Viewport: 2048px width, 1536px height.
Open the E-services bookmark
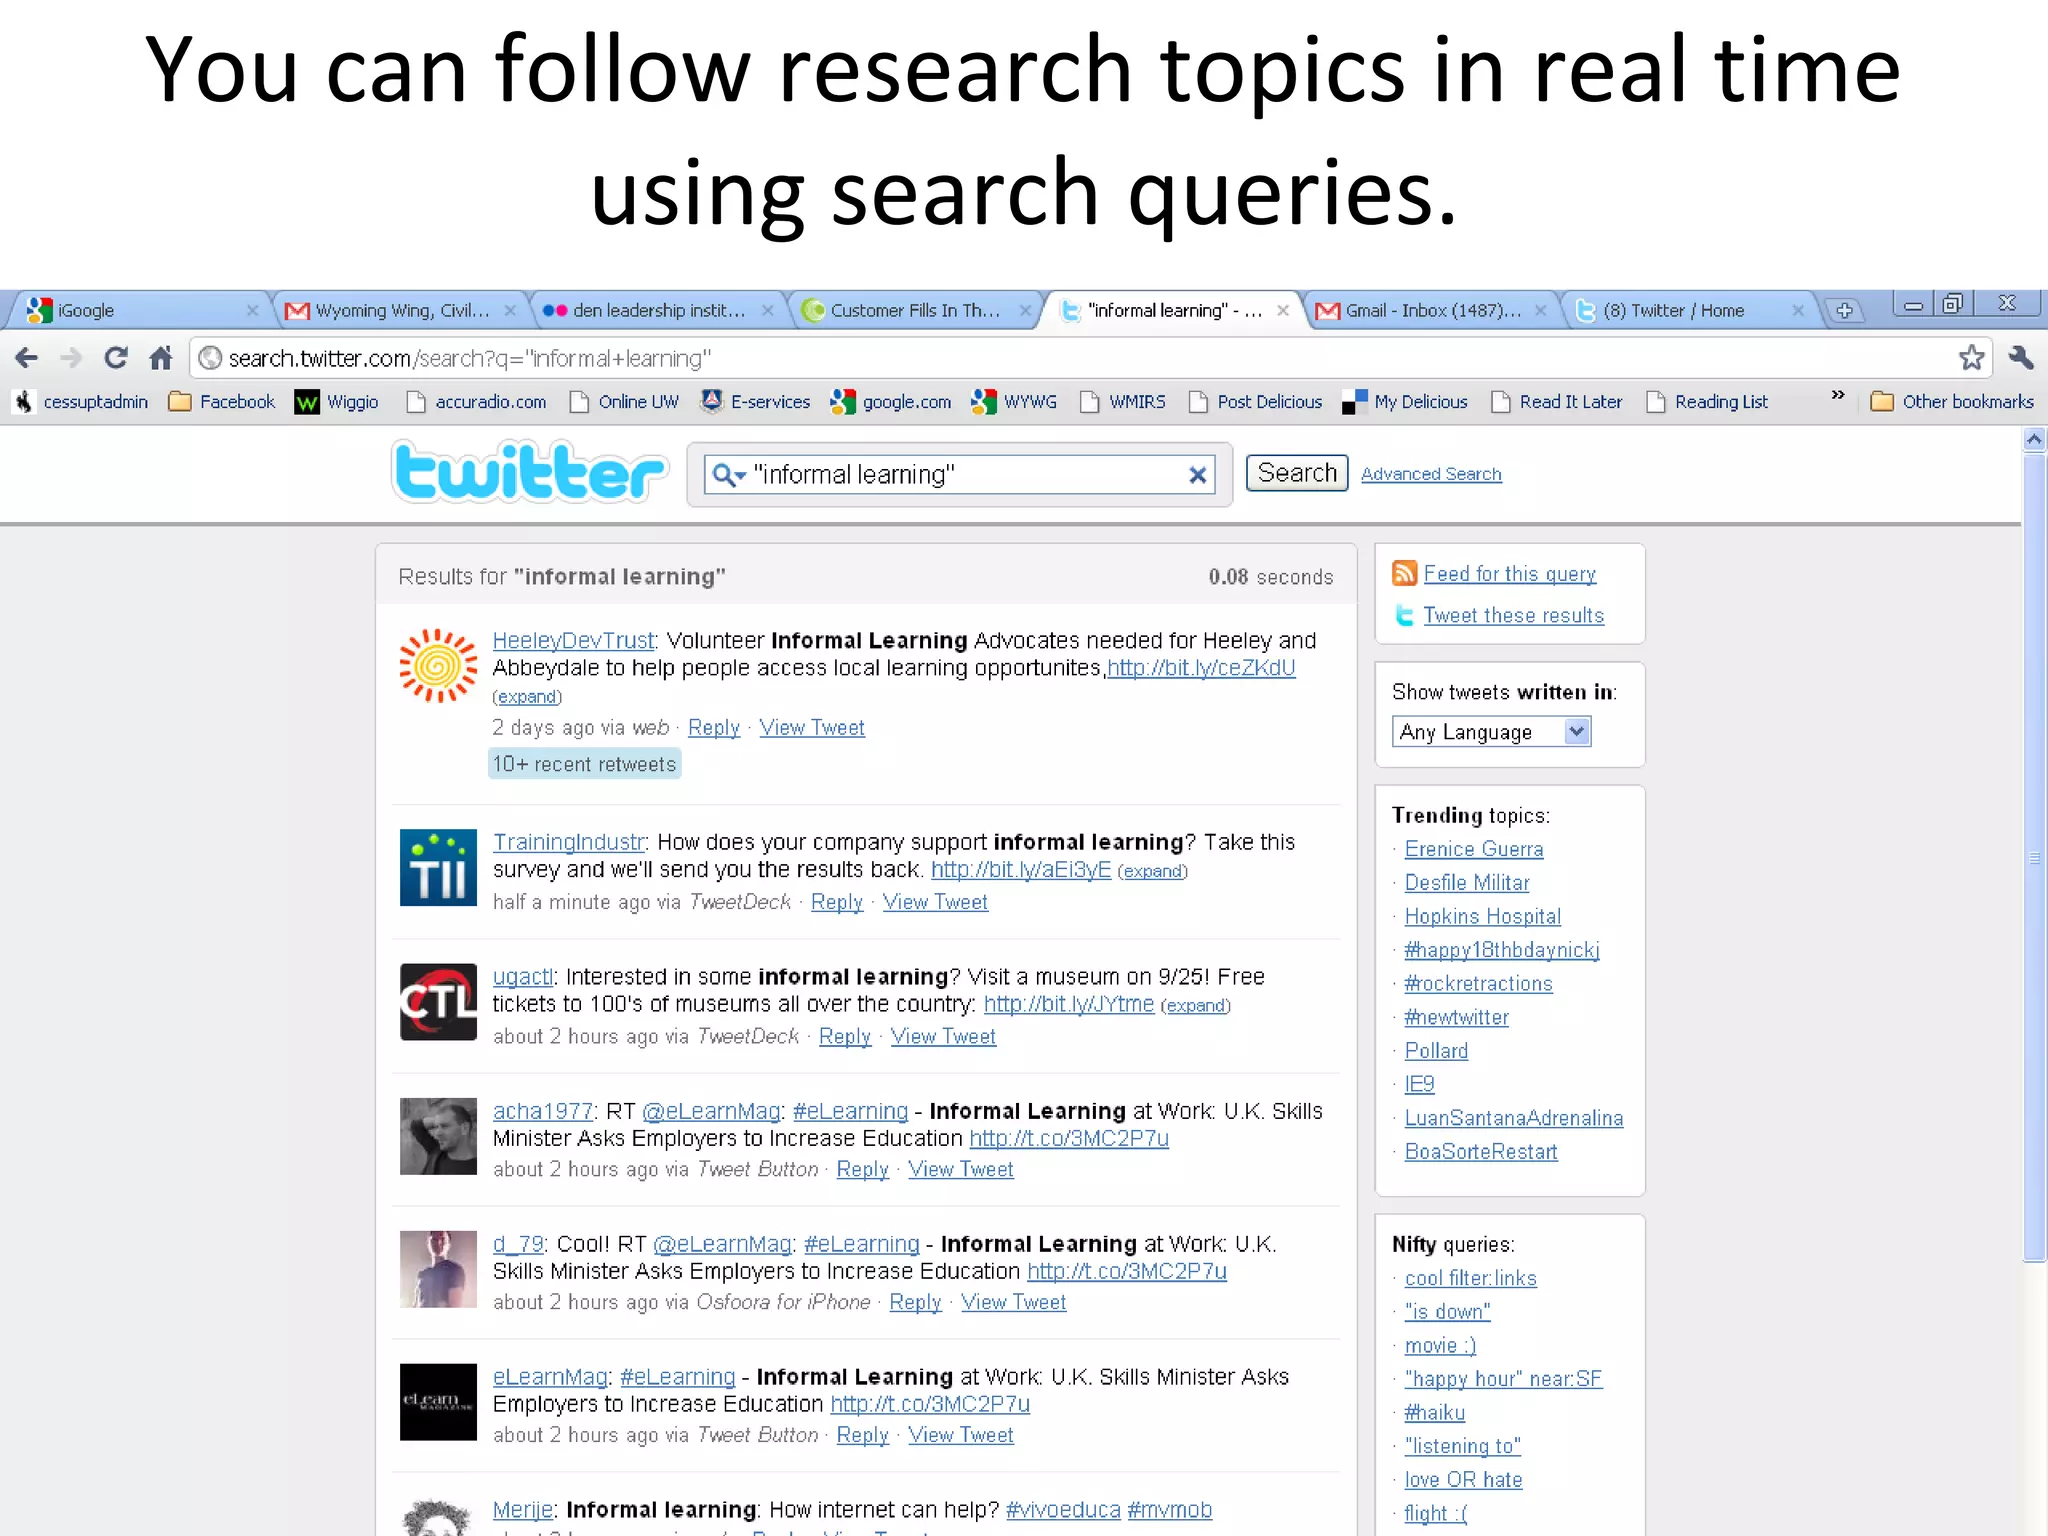coord(756,402)
